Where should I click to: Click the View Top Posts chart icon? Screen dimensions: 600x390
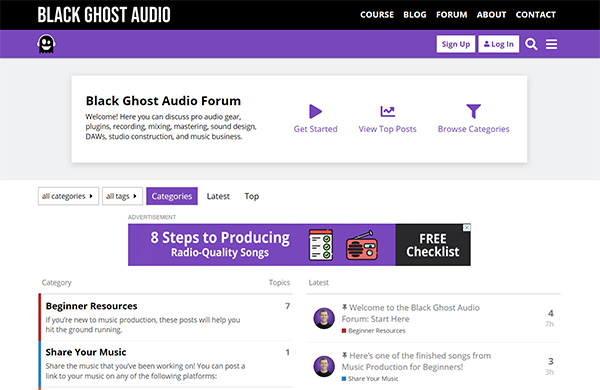(x=387, y=111)
